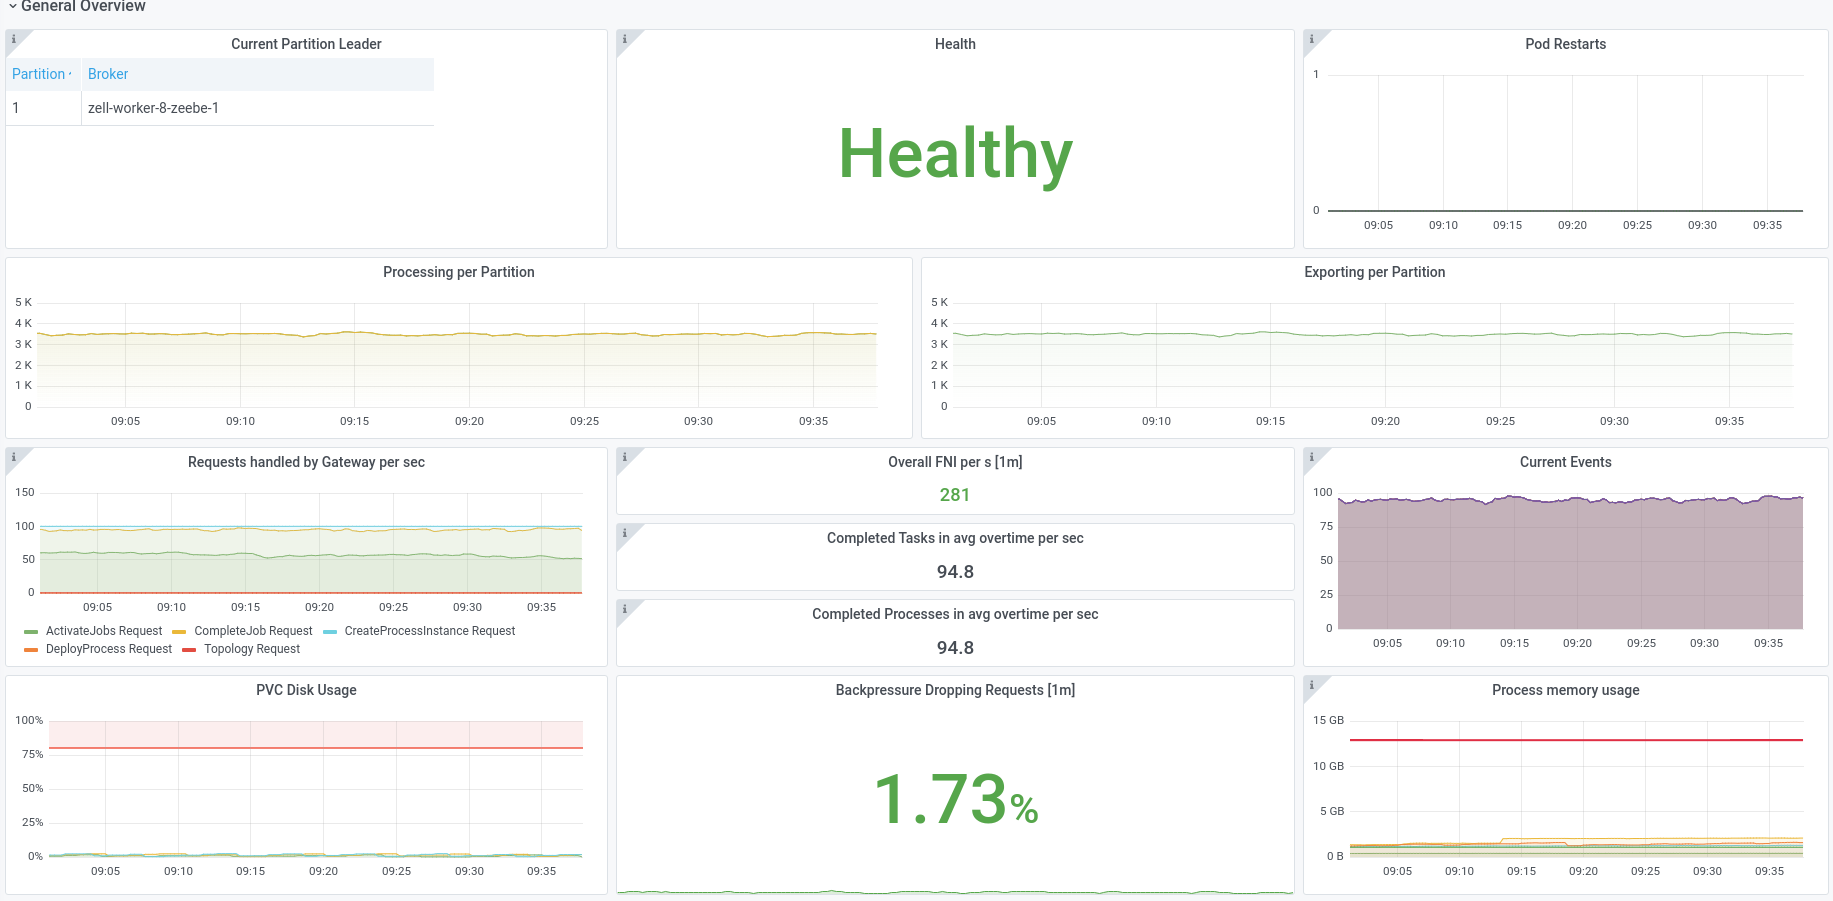The width and height of the screenshot is (1833, 901).
Task: Click the red limit line in Process memory usage
Action: (1576, 740)
